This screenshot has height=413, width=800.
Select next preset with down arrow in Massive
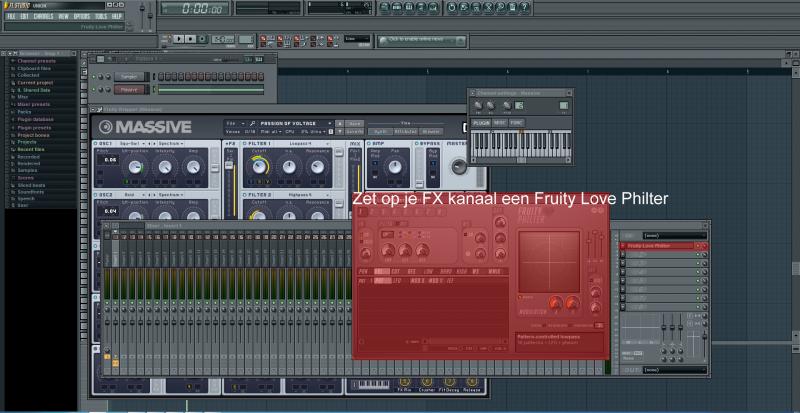click(339, 131)
